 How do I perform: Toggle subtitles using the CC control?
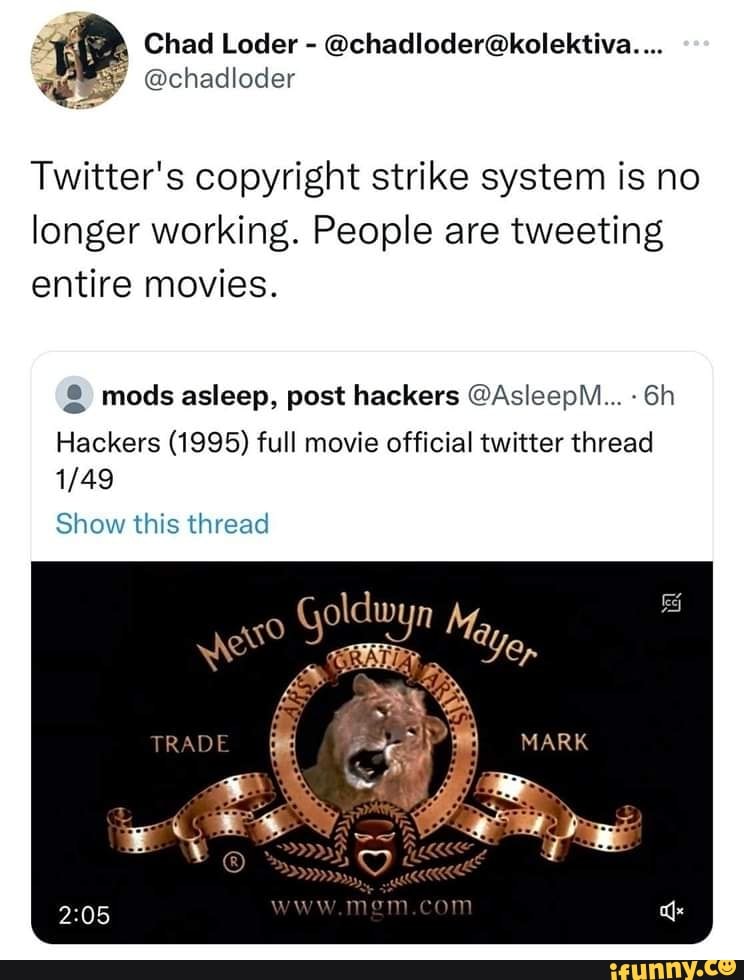coord(671,604)
